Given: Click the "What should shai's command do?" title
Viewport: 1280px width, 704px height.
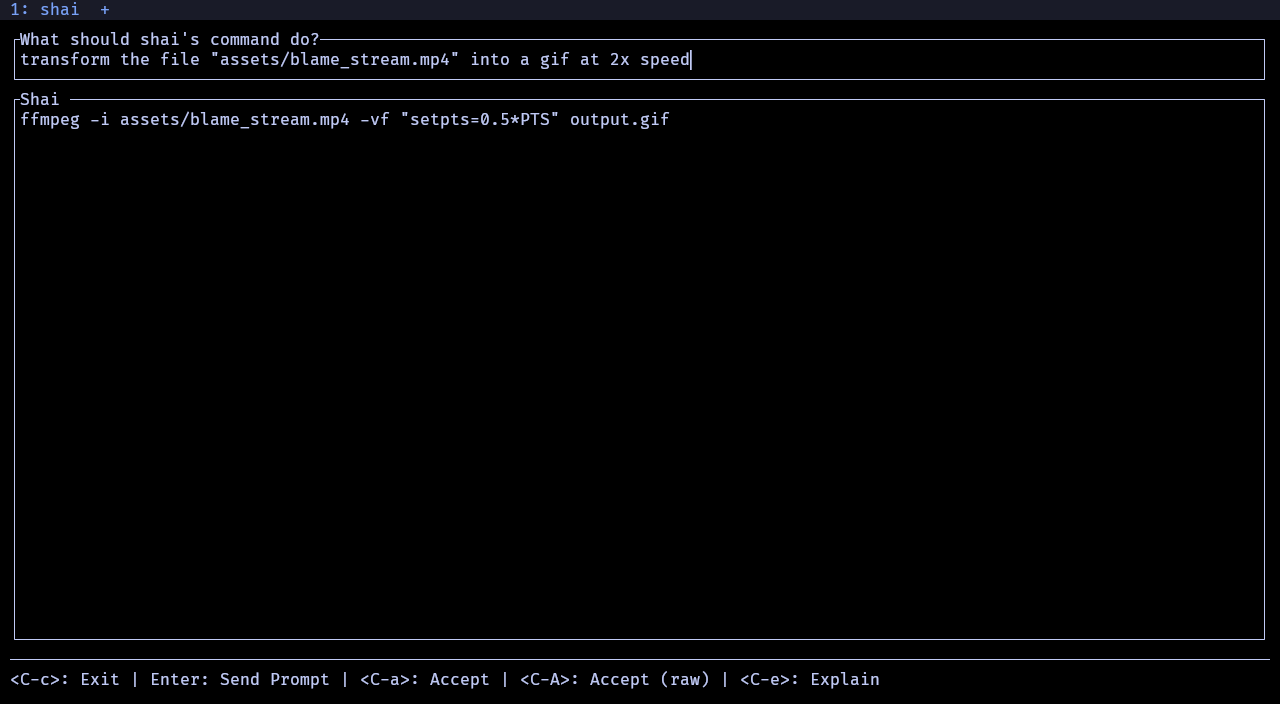Looking at the screenshot, I should [x=170, y=40].
